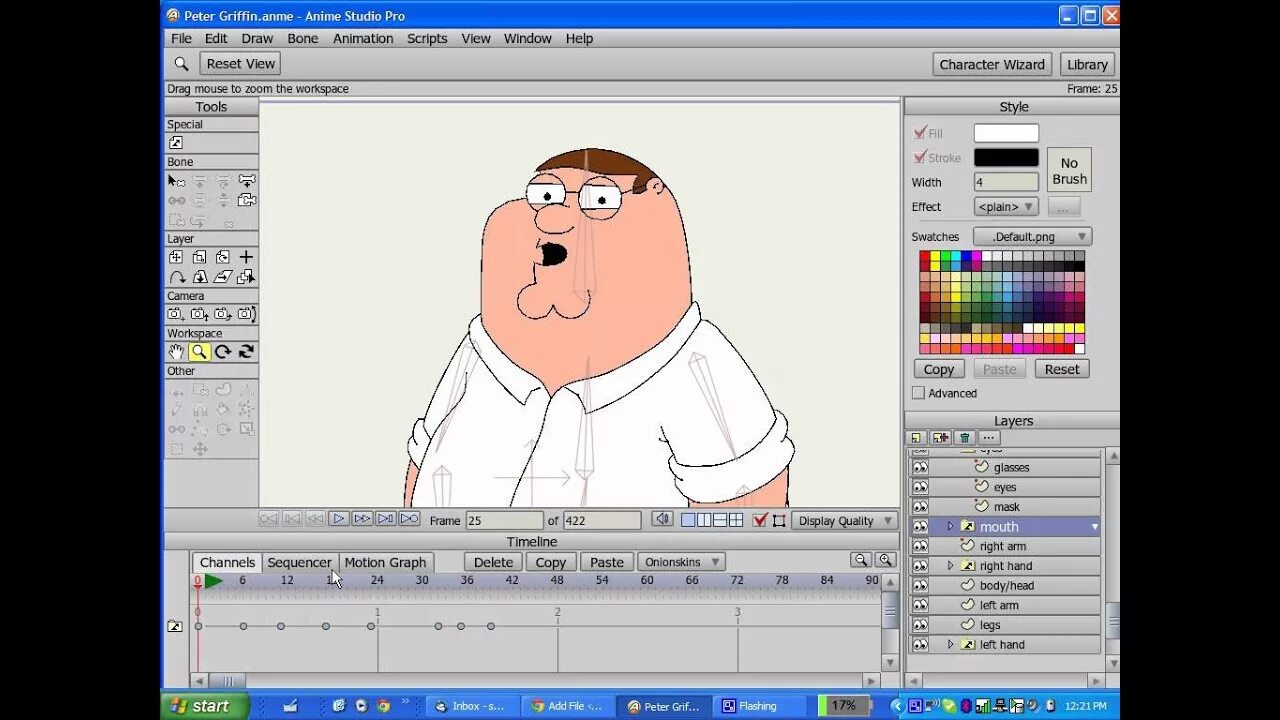The image size is (1280, 720).
Task: Select the Roll Camera tool
Action: pyautogui.click(x=222, y=314)
